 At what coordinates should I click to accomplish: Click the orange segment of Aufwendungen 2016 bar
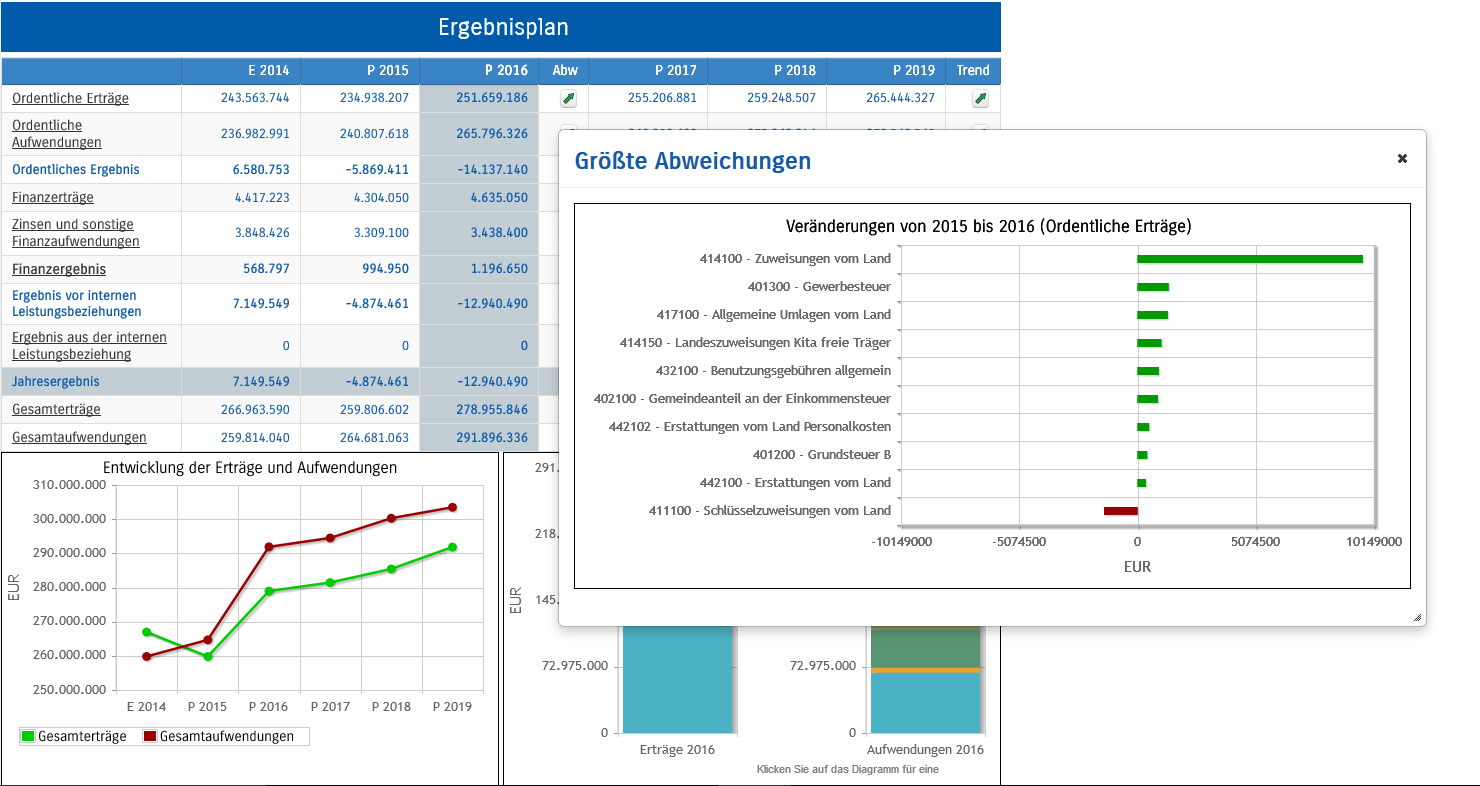[925, 670]
